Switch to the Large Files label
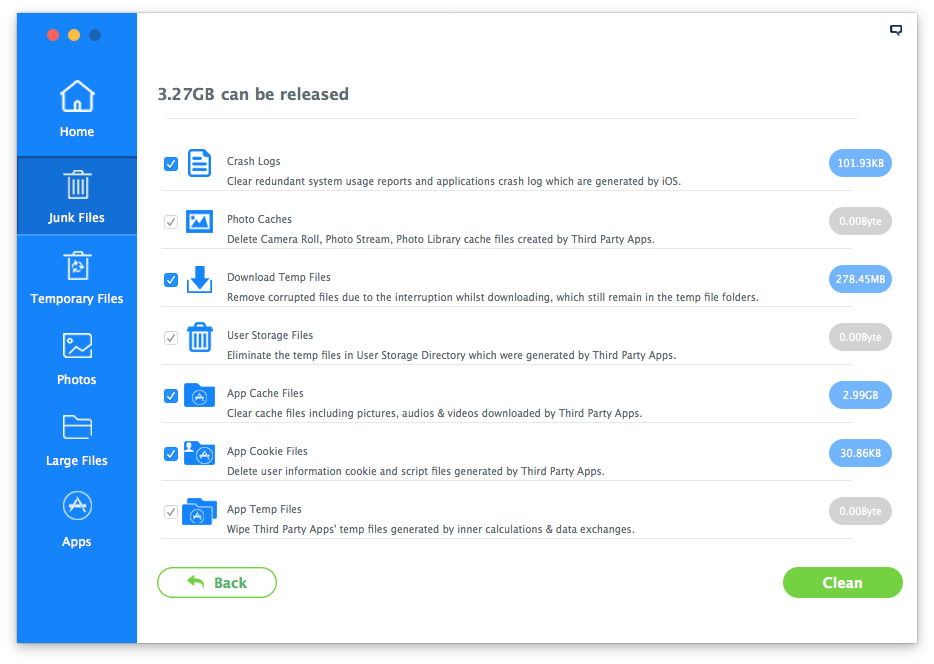Image resolution: width=934 pixels, height=664 pixels. point(77,461)
